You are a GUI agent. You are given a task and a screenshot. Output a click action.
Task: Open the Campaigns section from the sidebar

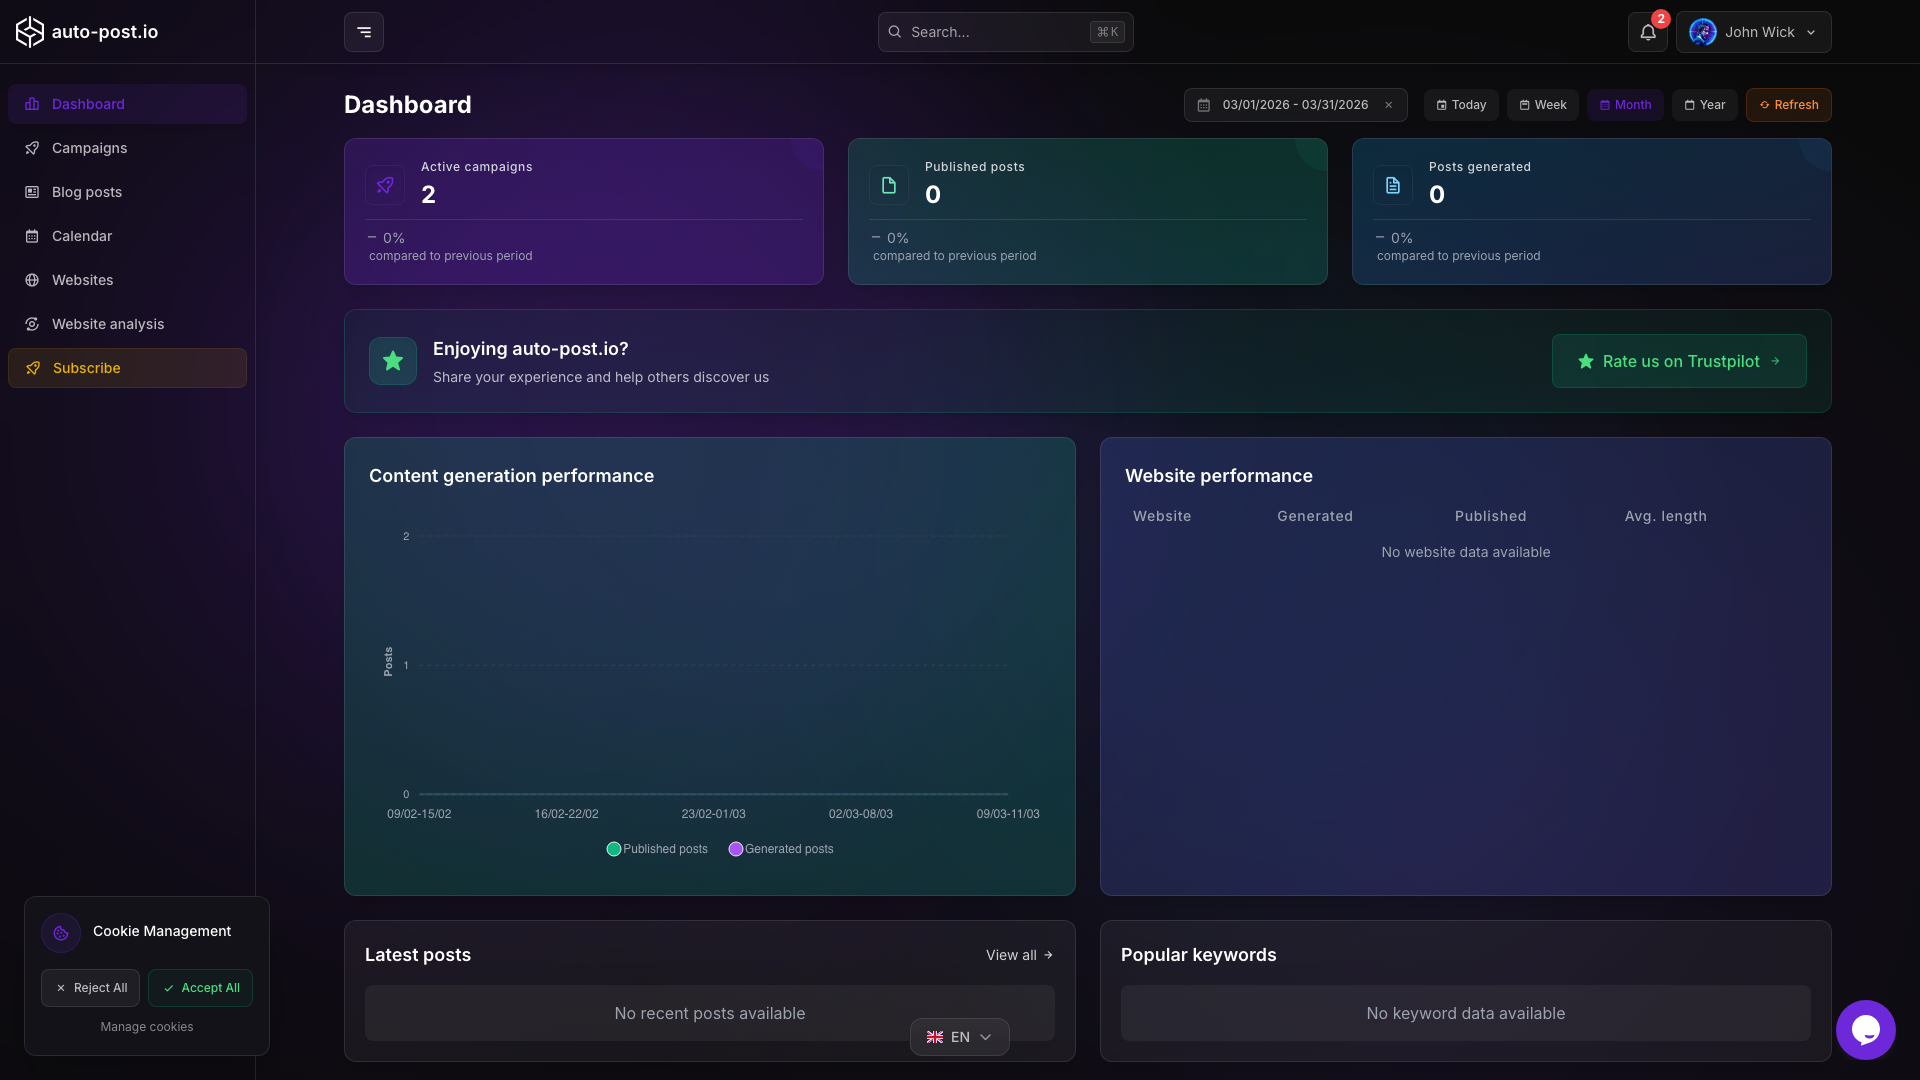[89, 148]
